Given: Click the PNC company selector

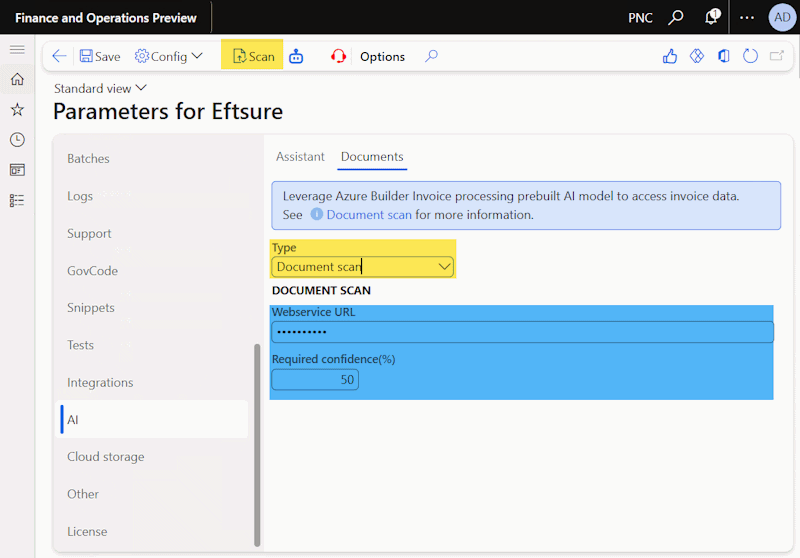Looking at the screenshot, I should 640,18.
